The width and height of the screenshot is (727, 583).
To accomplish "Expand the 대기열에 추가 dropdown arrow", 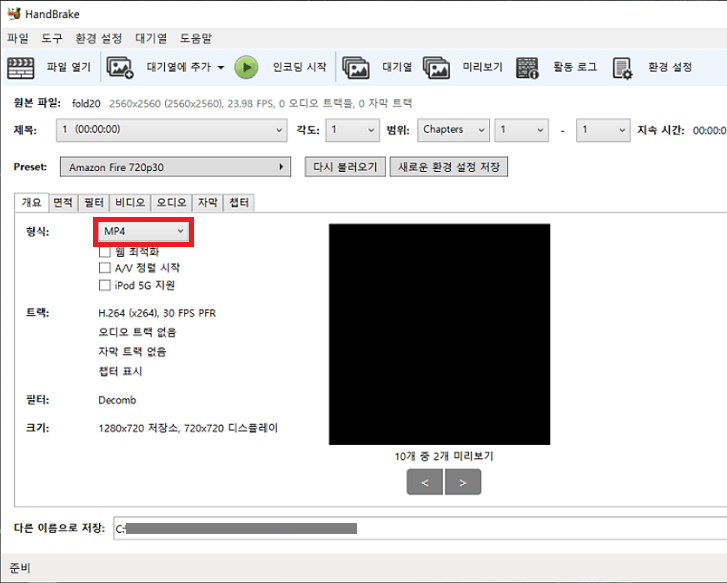I will (x=221, y=68).
